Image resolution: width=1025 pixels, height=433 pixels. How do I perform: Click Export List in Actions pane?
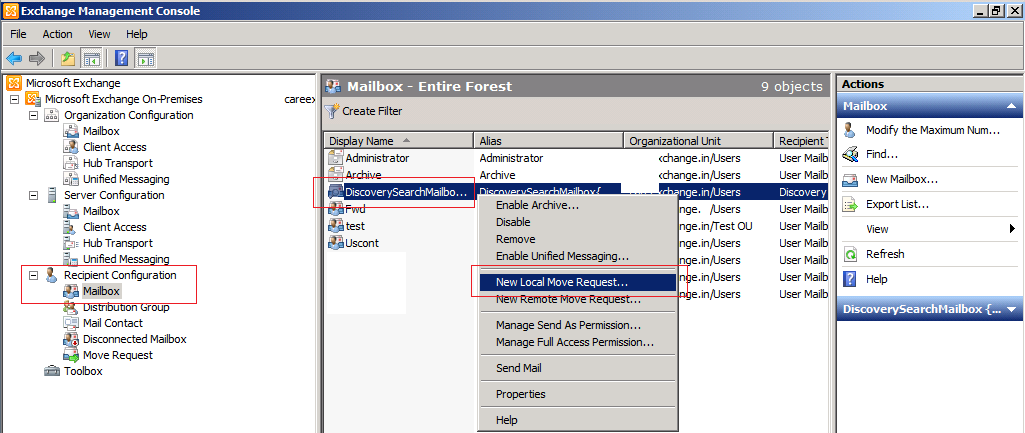click(898, 204)
